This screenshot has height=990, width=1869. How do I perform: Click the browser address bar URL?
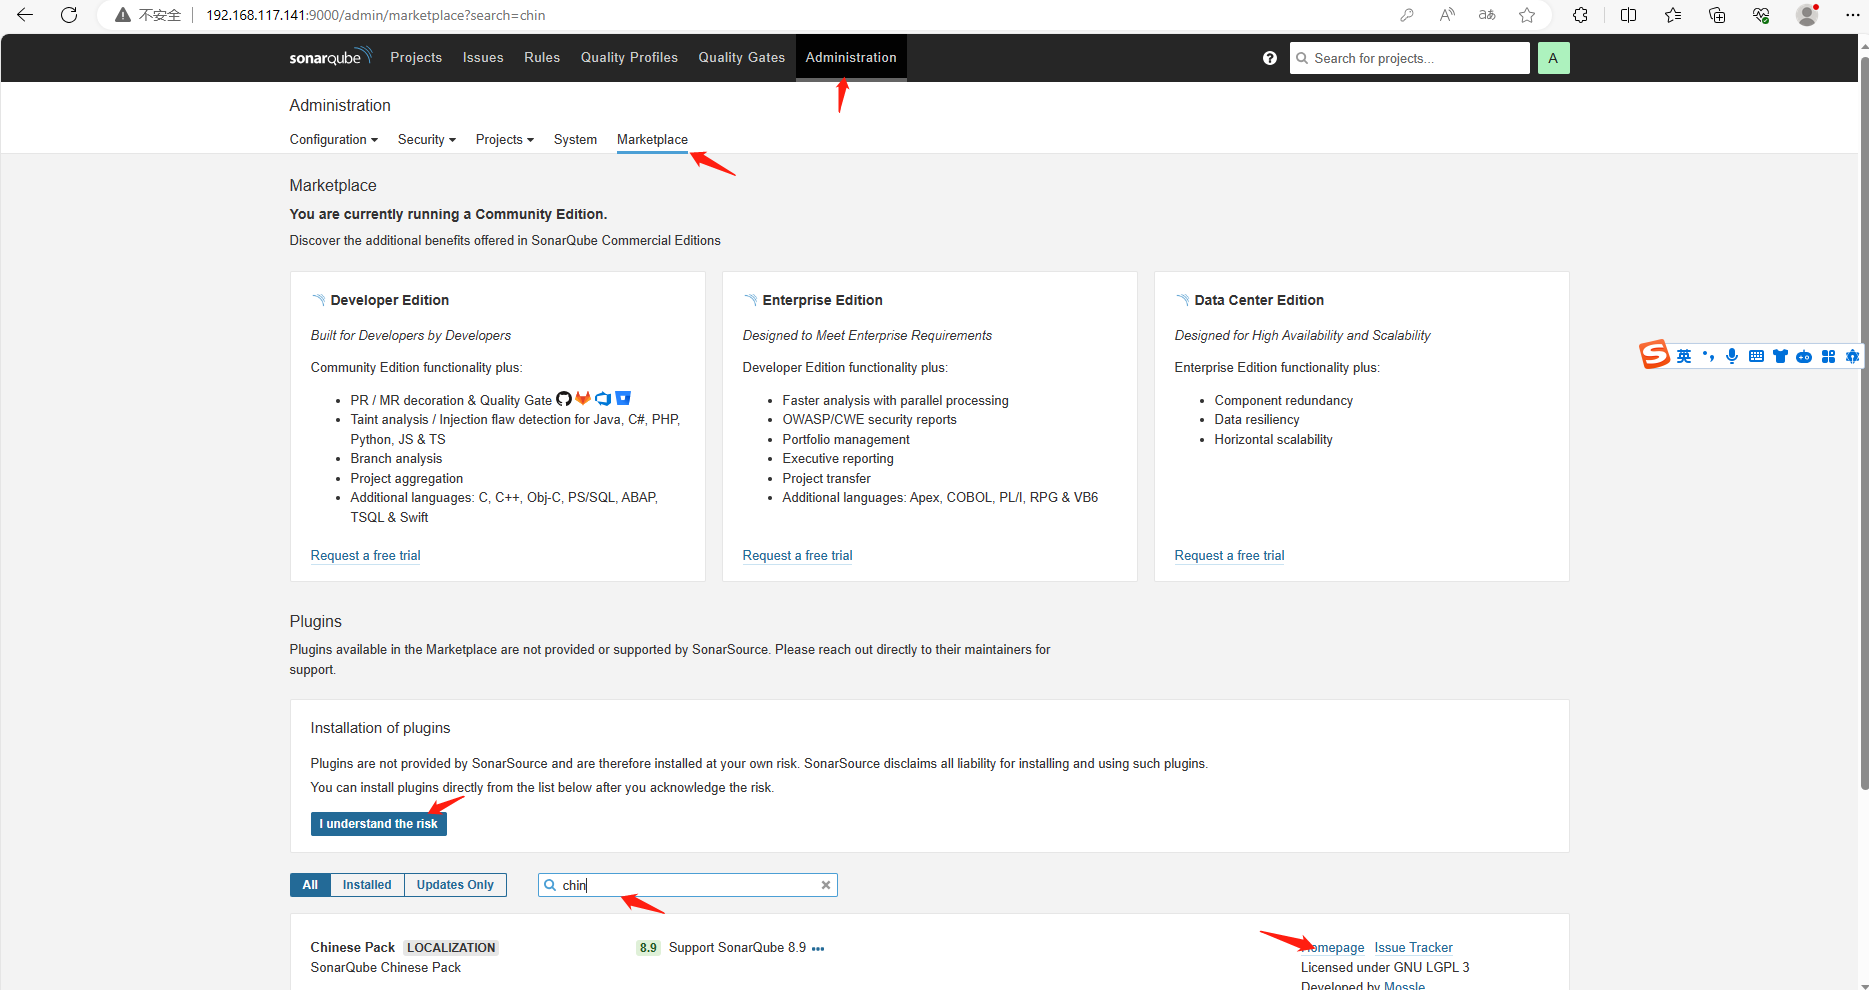click(x=376, y=15)
